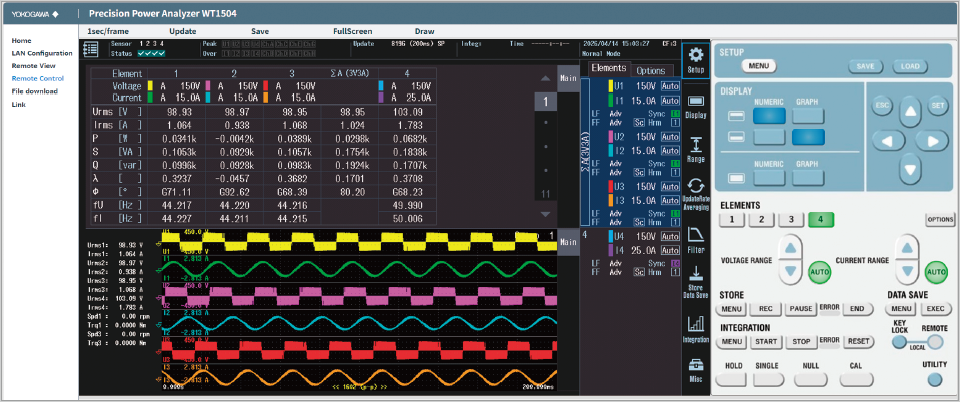Viewport: 960px width, 402px height.
Task: Open the Display side menu icon
Action: point(696,105)
